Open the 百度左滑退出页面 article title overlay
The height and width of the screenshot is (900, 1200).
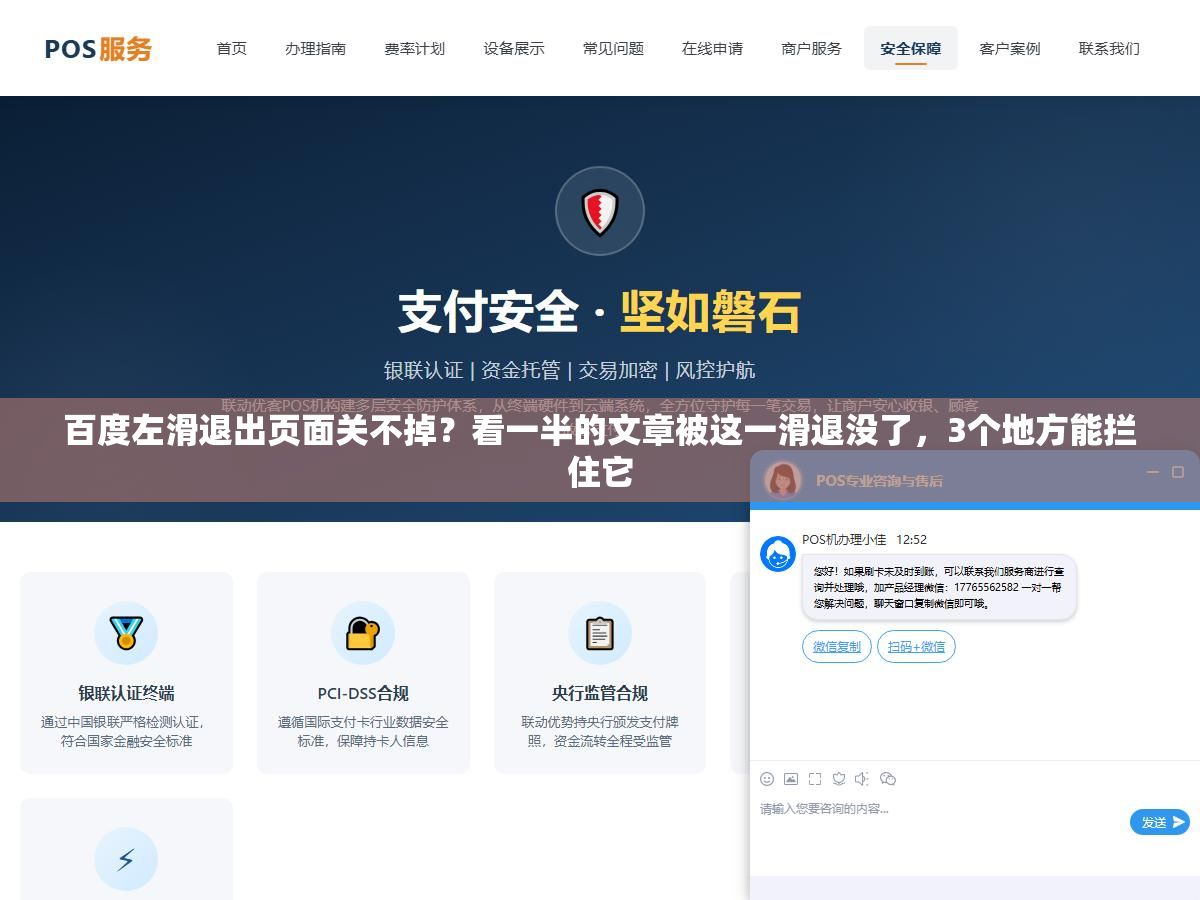[x=600, y=451]
